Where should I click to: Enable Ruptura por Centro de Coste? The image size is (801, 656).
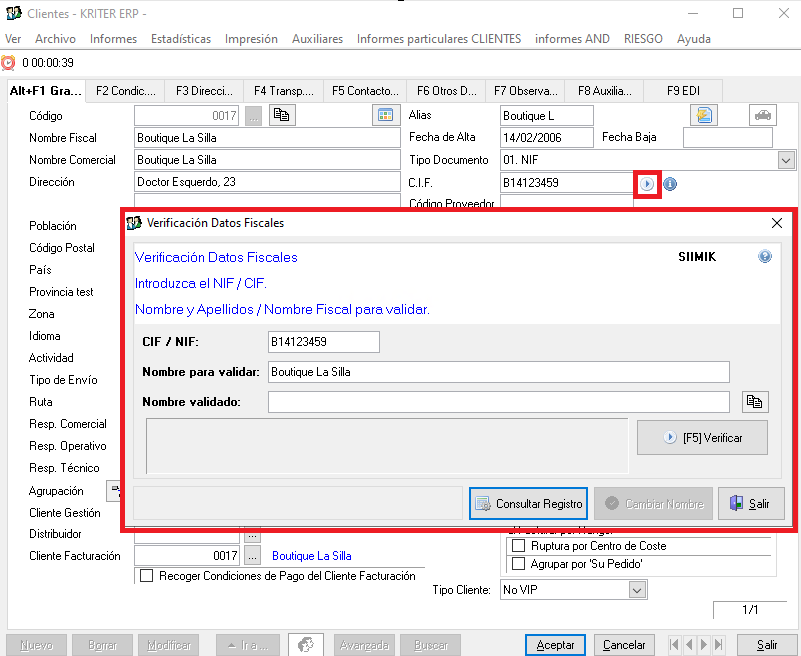coord(518,546)
